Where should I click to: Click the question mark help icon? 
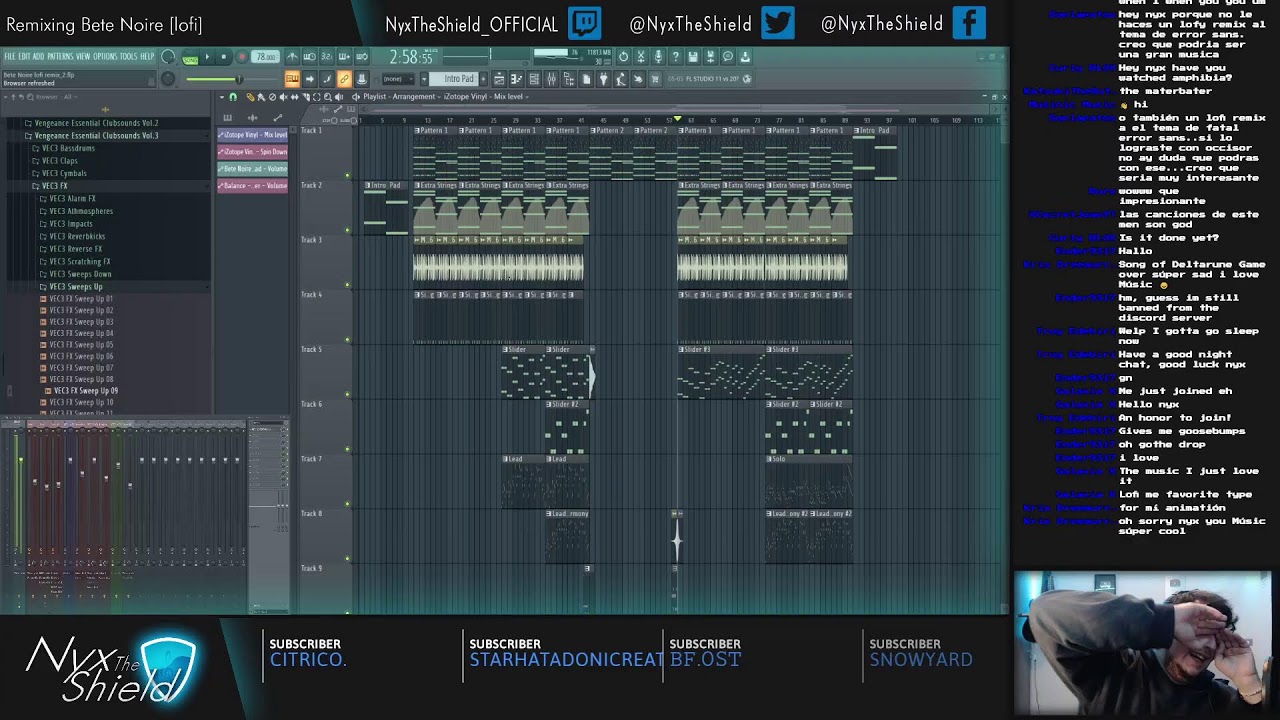(x=675, y=57)
